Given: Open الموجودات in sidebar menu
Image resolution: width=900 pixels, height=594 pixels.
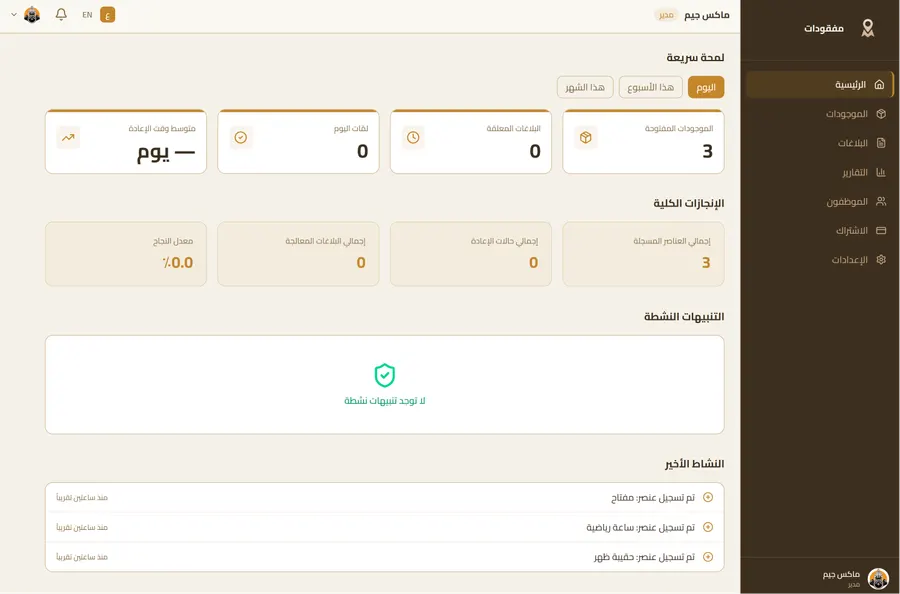Looking at the screenshot, I should (x=820, y=114).
